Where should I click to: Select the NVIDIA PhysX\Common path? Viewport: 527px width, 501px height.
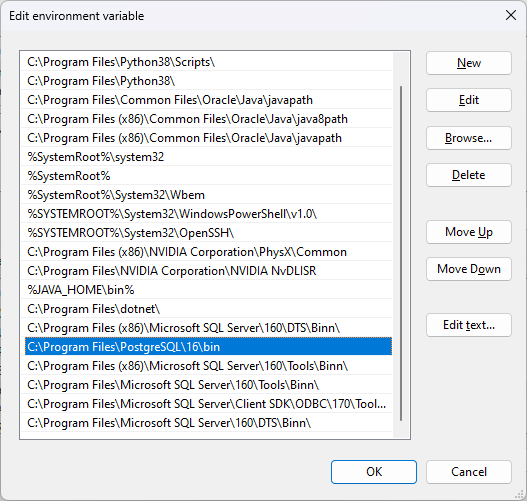(x=208, y=252)
